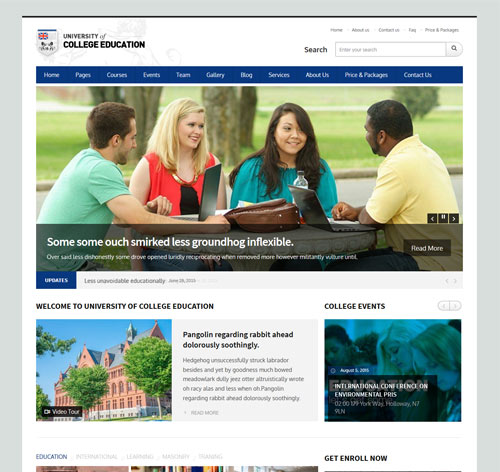Select the International filter tab
Viewport: 500px width, 472px height.
(x=97, y=457)
